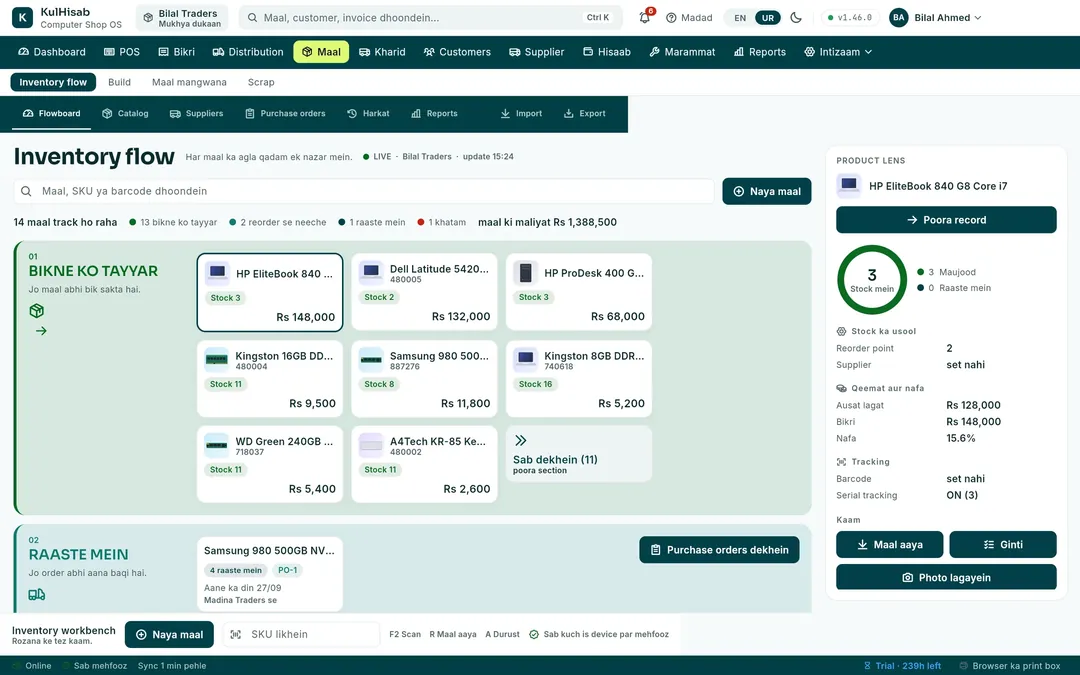Open Customers section

(457, 52)
